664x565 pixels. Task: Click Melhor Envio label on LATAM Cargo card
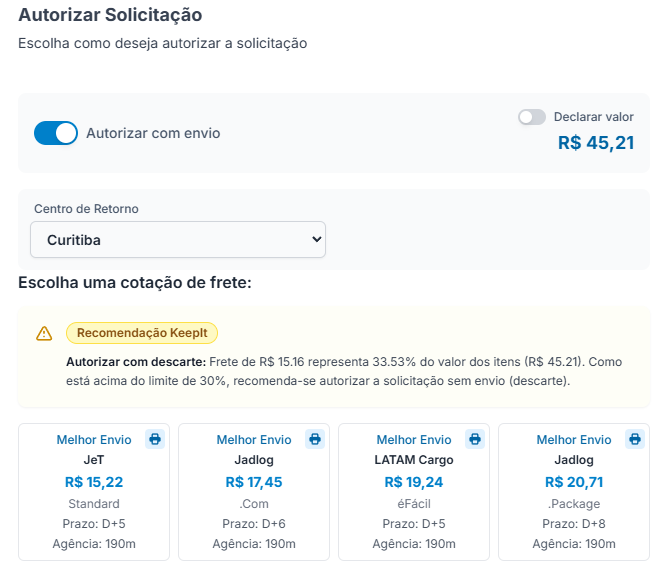click(x=414, y=440)
